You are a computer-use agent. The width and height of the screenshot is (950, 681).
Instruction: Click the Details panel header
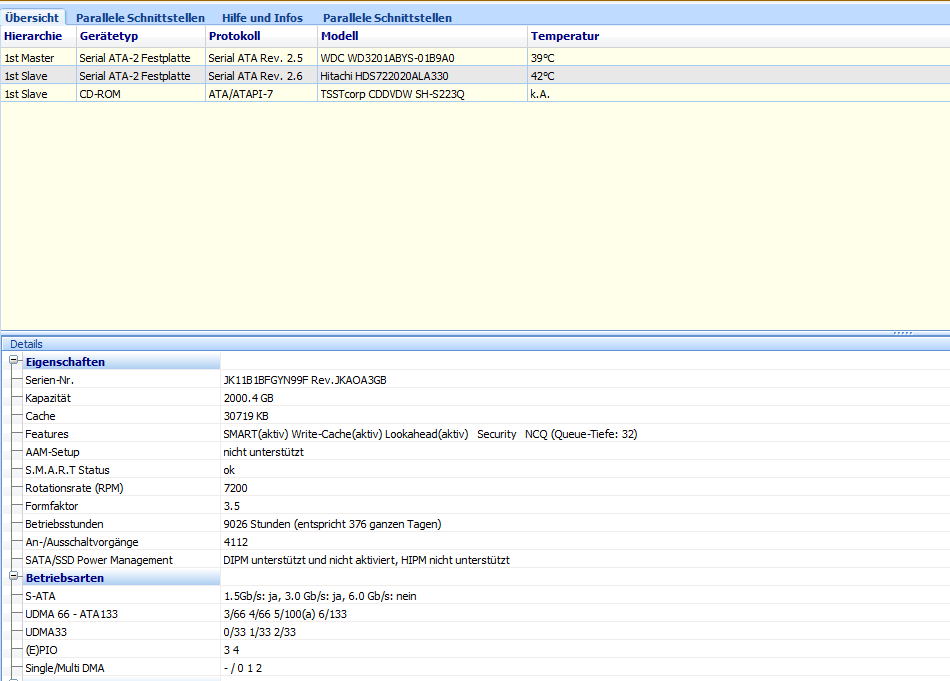pos(27,344)
